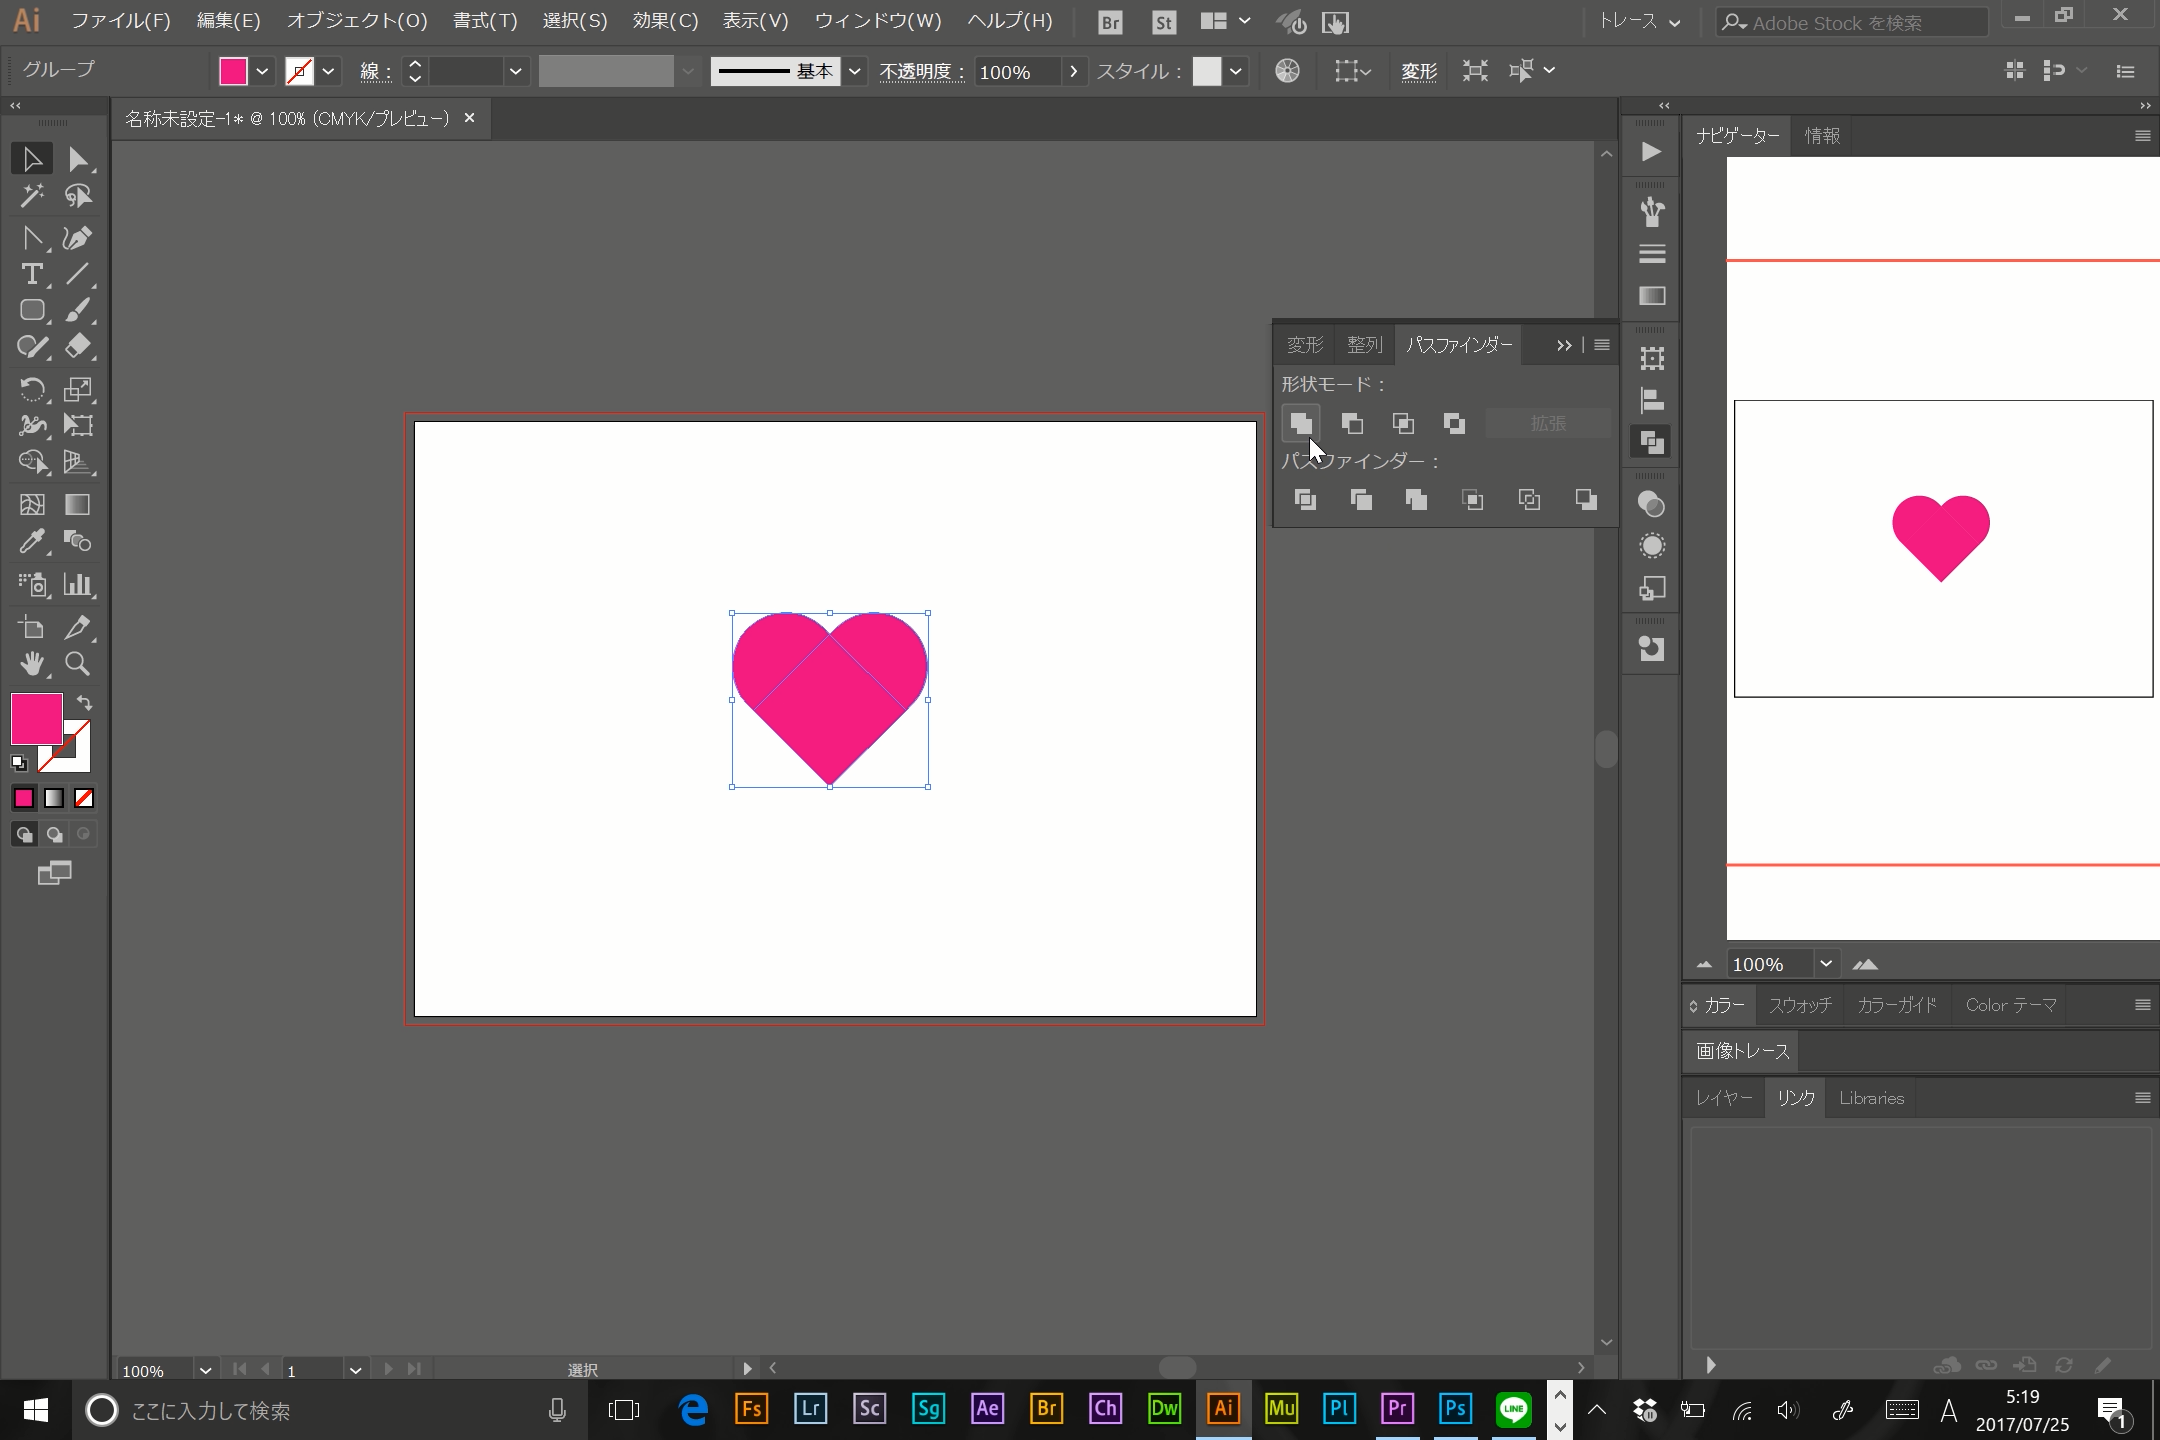This screenshot has height=1440, width=2160.
Task: Open the 効果(C) menu
Action: (665, 21)
